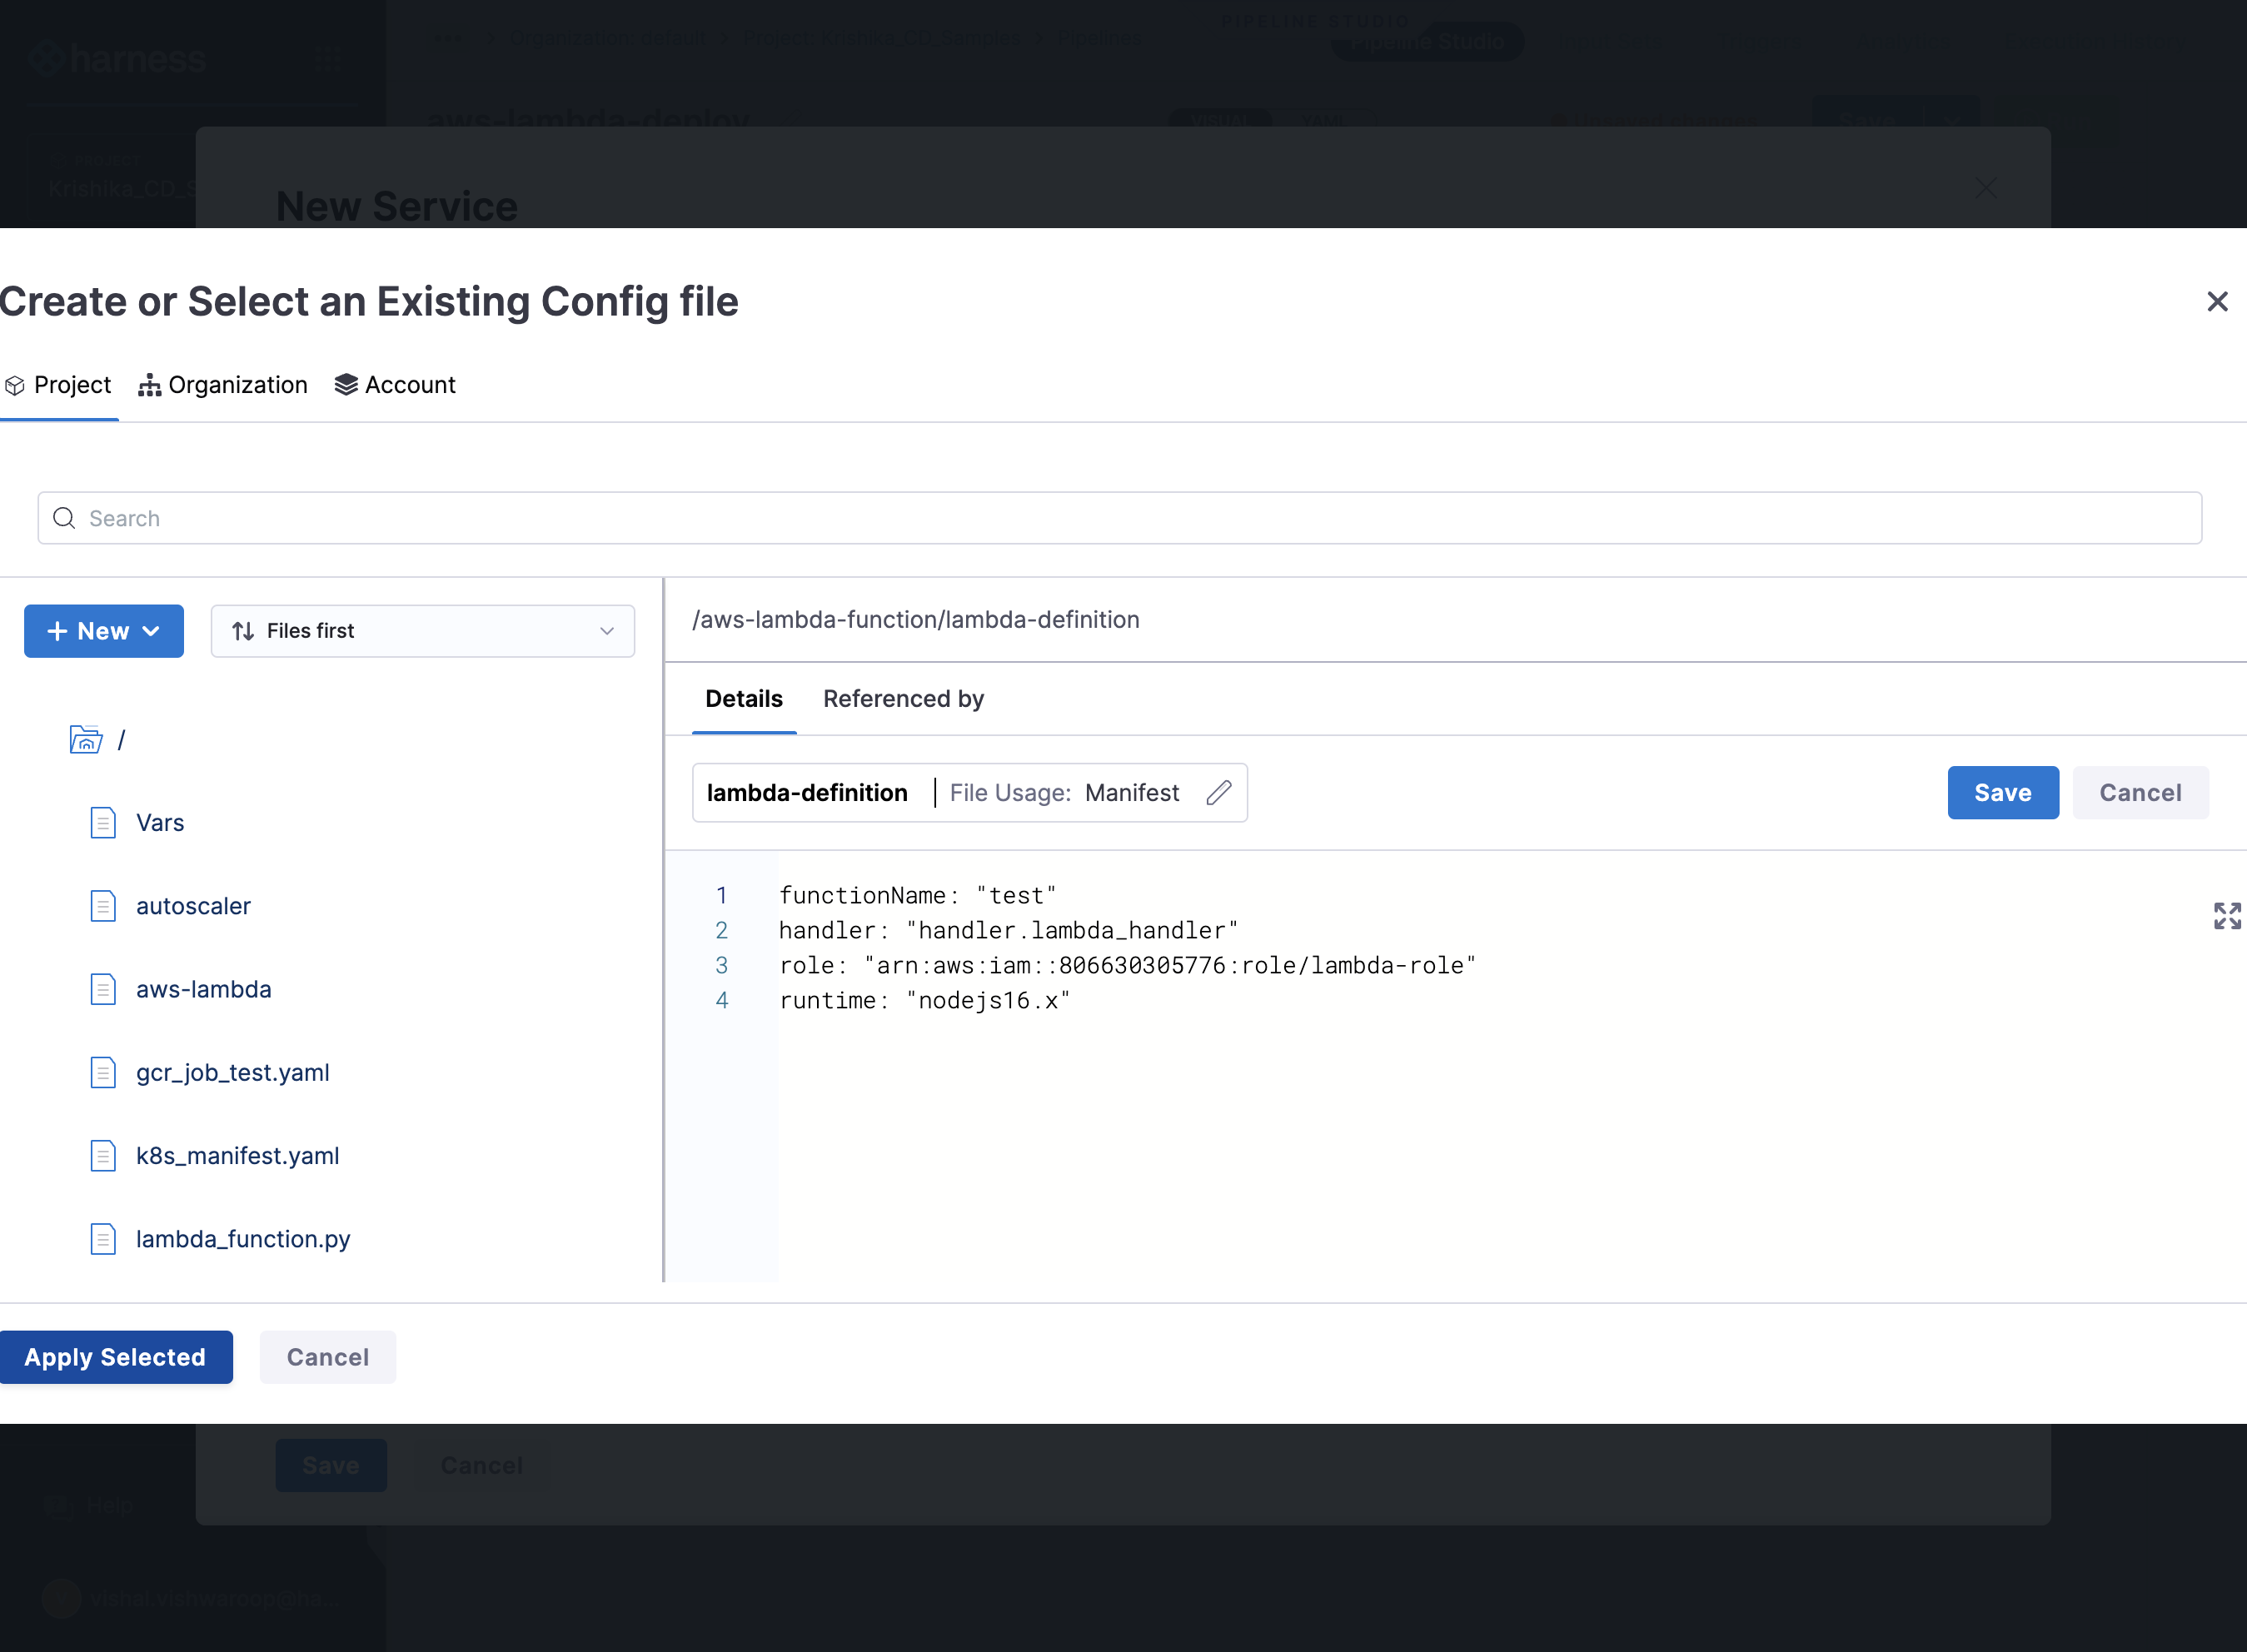Cancel the config file selection dialog
2247x1652 pixels.
(328, 1357)
